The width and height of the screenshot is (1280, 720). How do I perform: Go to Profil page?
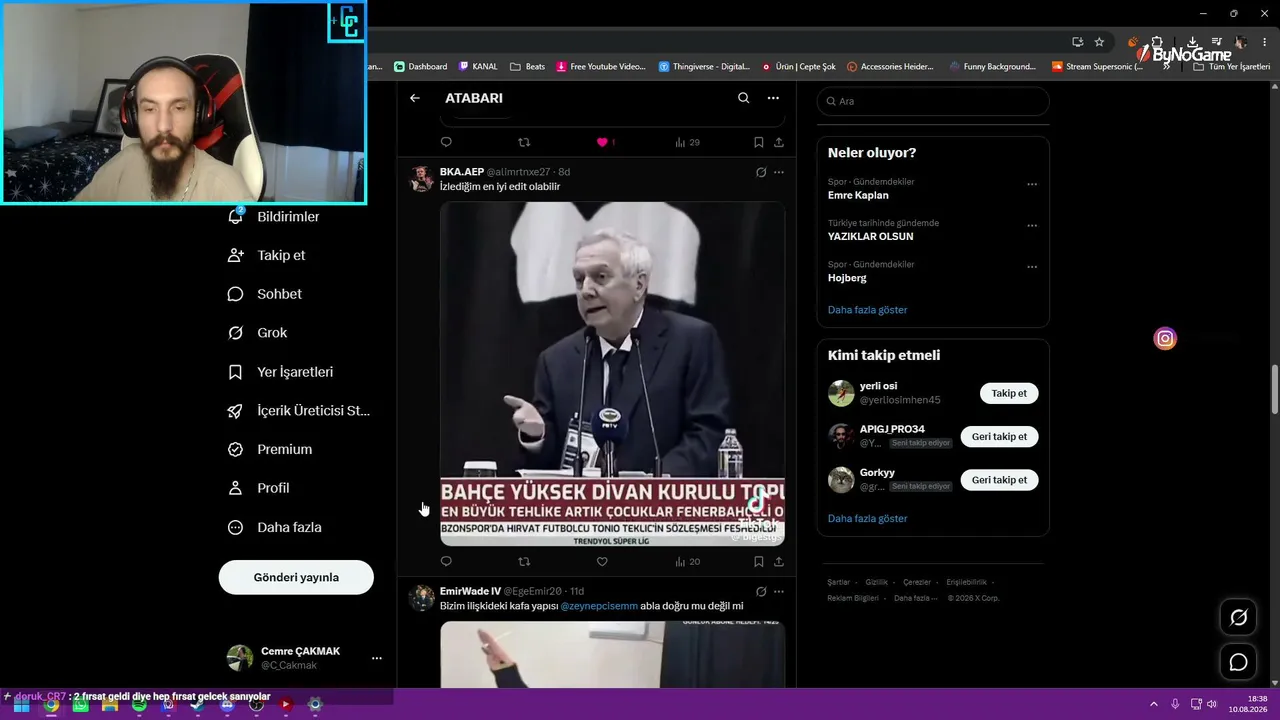click(258, 488)
